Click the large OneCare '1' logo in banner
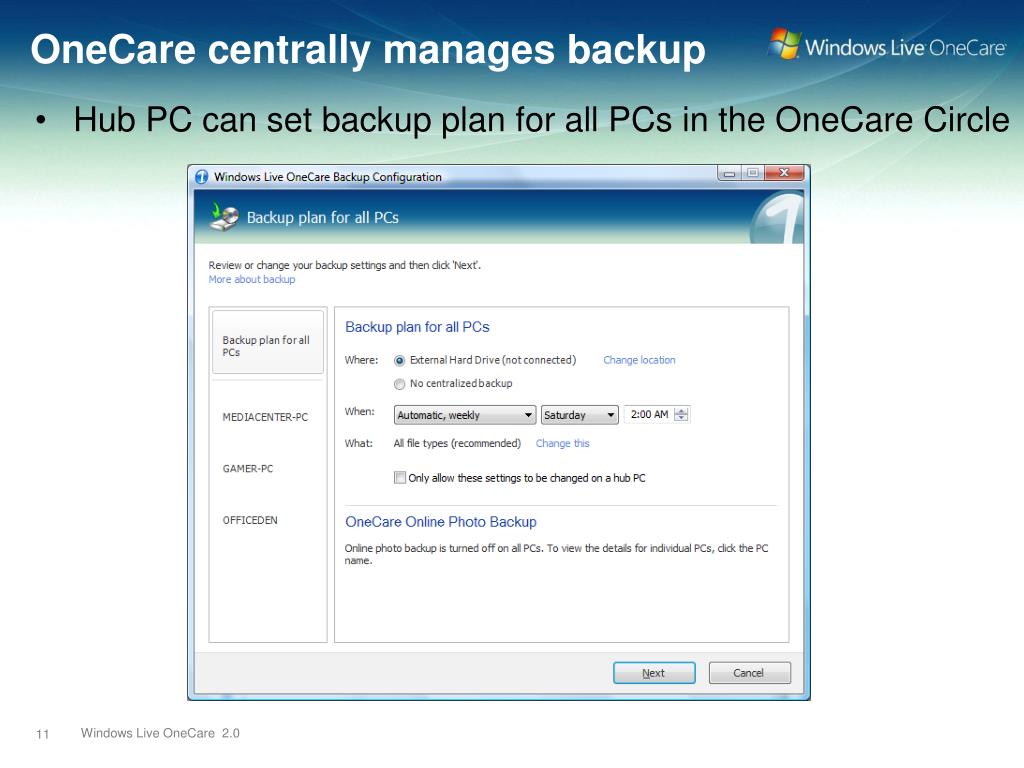The width and height of the screenshot is (1024, 768). point(777,219)
